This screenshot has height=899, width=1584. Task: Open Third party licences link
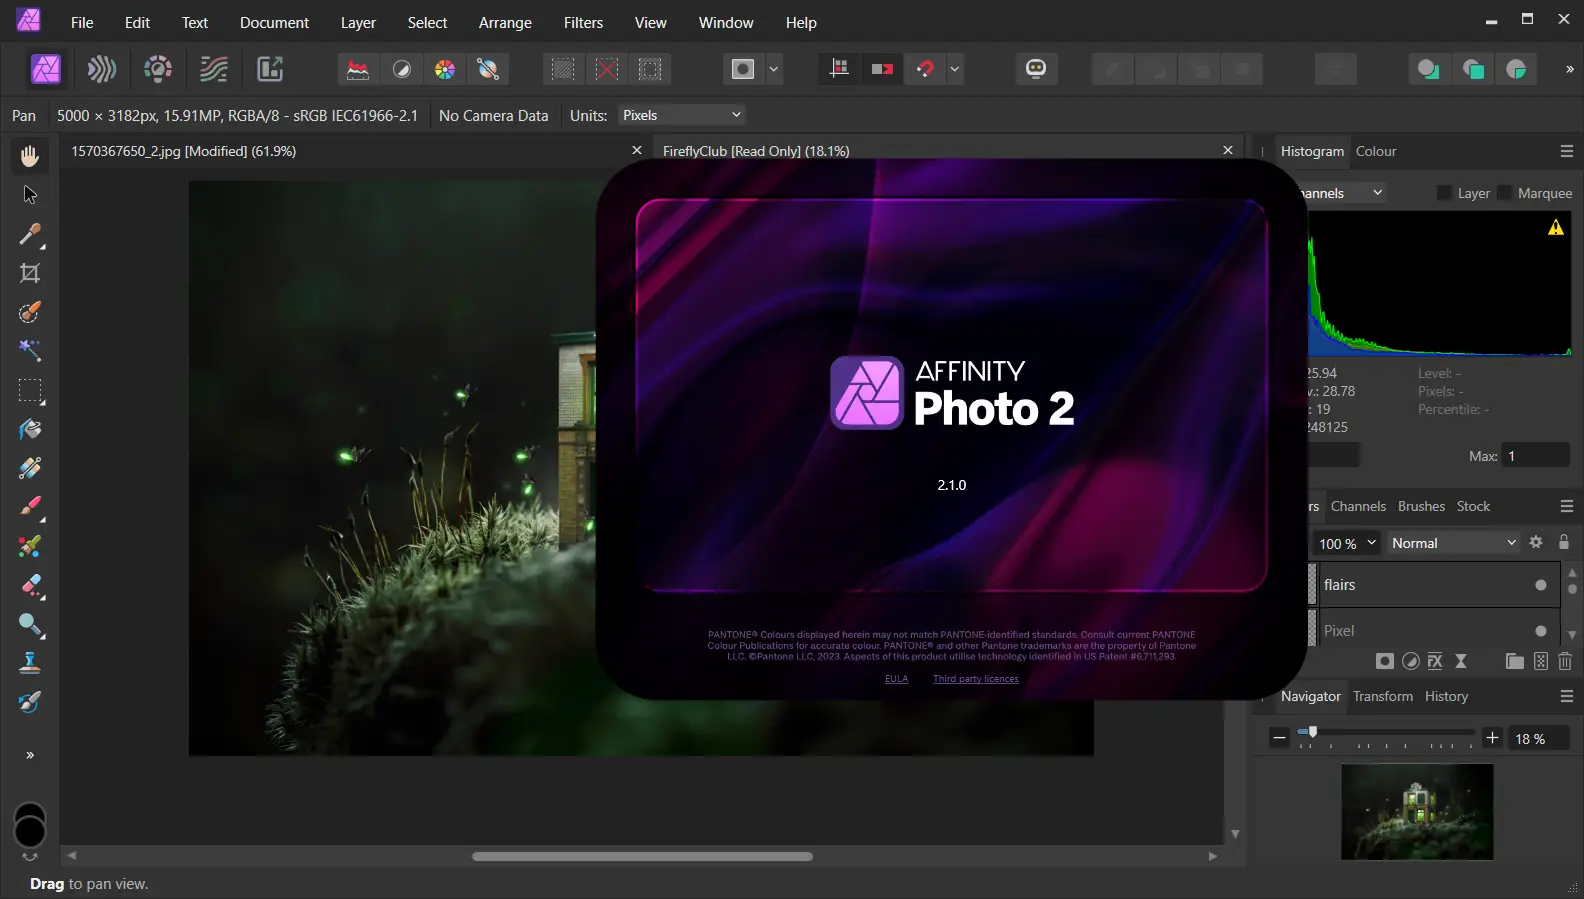[975, 679]
